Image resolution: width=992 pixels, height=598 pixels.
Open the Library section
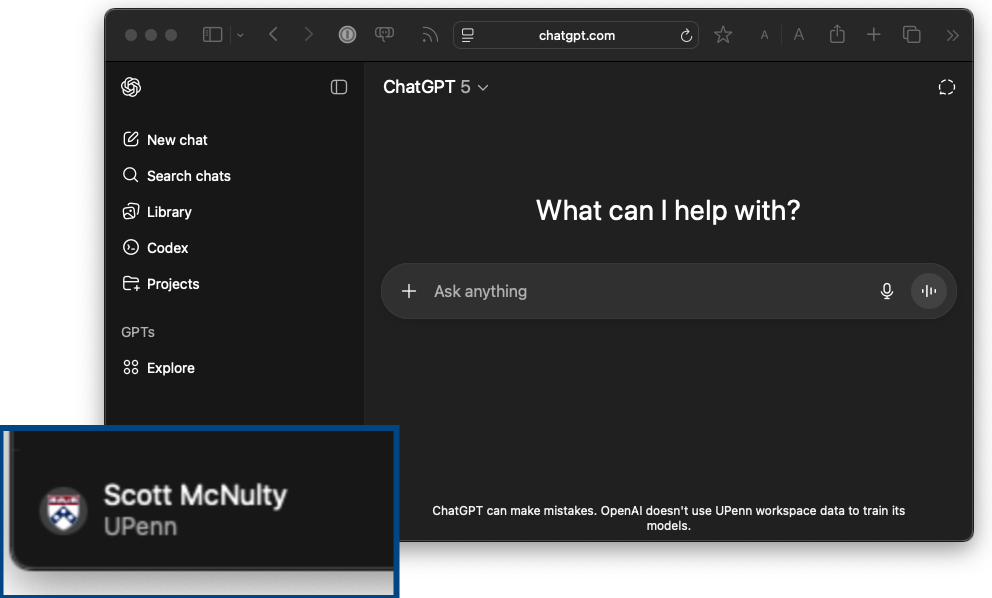click(157, 211)
